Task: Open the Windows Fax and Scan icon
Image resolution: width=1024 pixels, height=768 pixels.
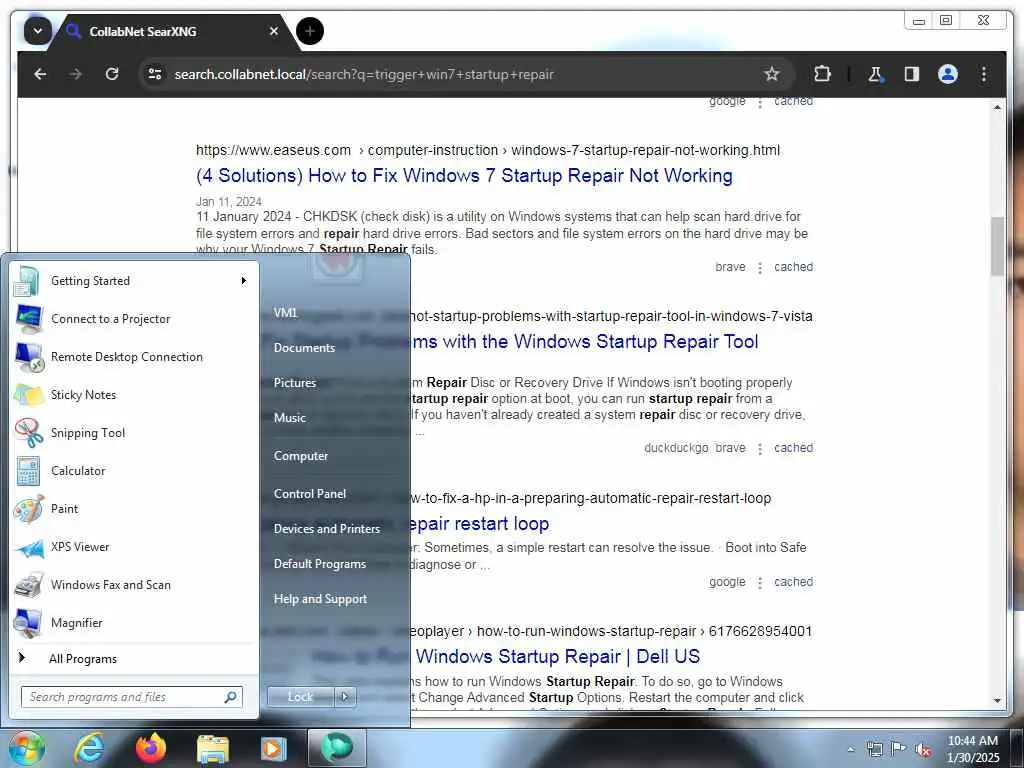Action: pyautogui.click(x=28, y=585)
